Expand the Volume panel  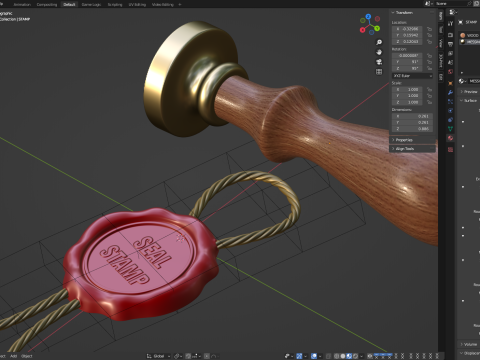point(470,344)
